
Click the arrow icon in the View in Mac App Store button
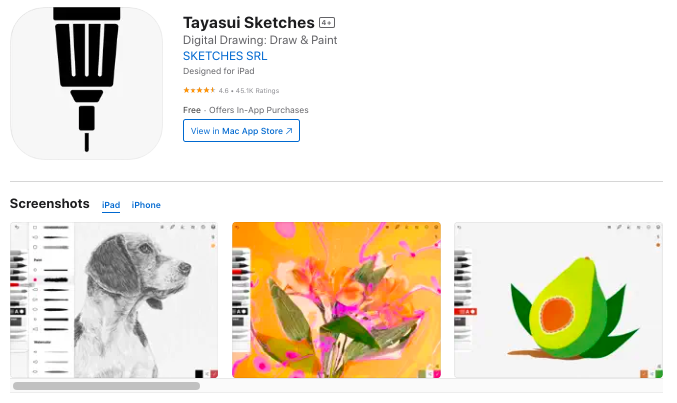[x=289, y=131]
